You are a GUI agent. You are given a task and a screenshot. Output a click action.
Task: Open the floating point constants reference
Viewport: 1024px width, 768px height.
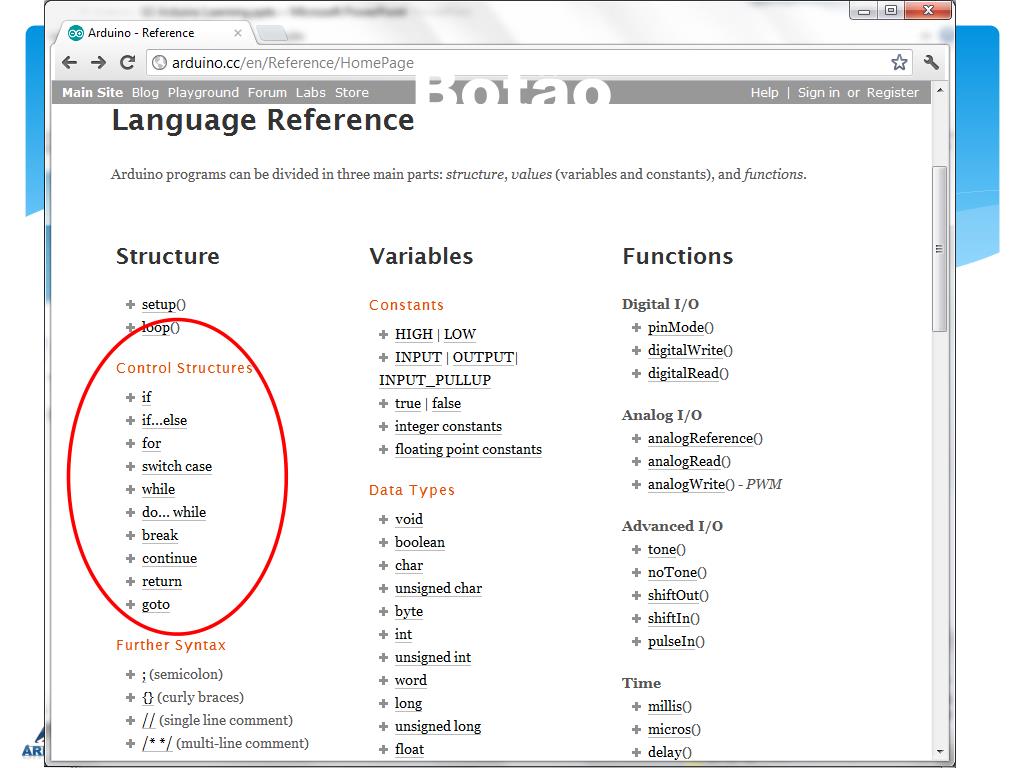pyautogui.click(x=468, y=449)
